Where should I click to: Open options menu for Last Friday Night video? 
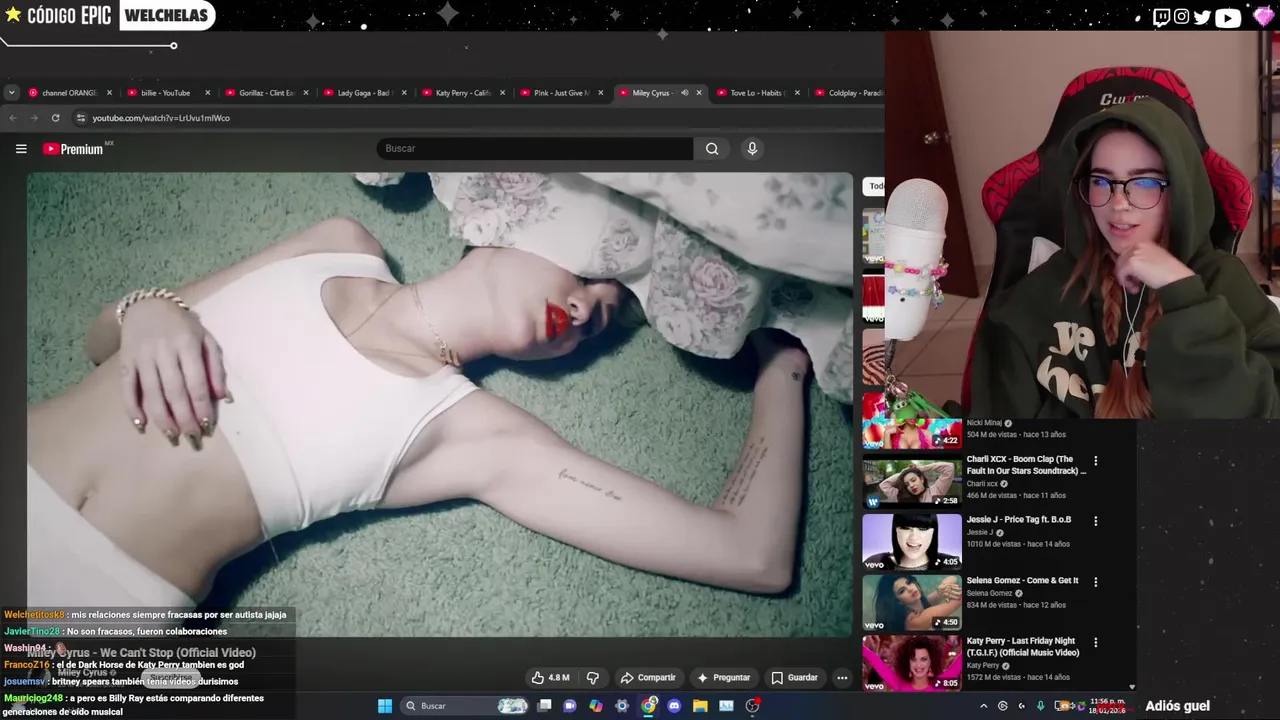(1096, 643)
